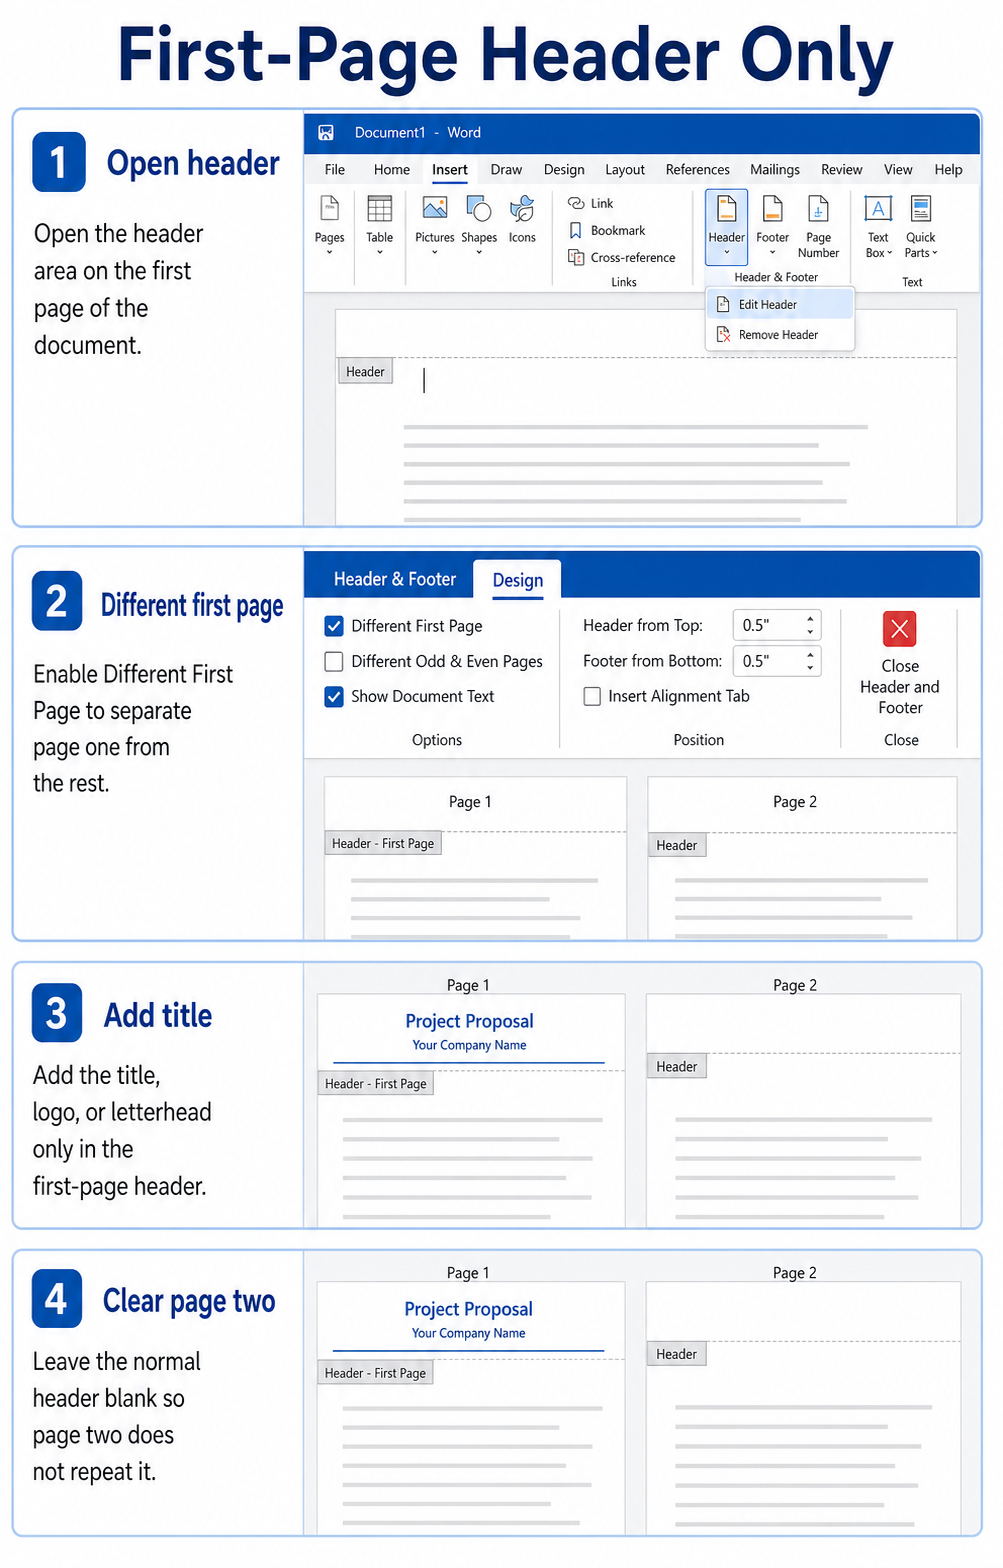Expand the Pages dropdown arrow
This screenshot has height=1568, width=1003.
(x=329, y=253)
